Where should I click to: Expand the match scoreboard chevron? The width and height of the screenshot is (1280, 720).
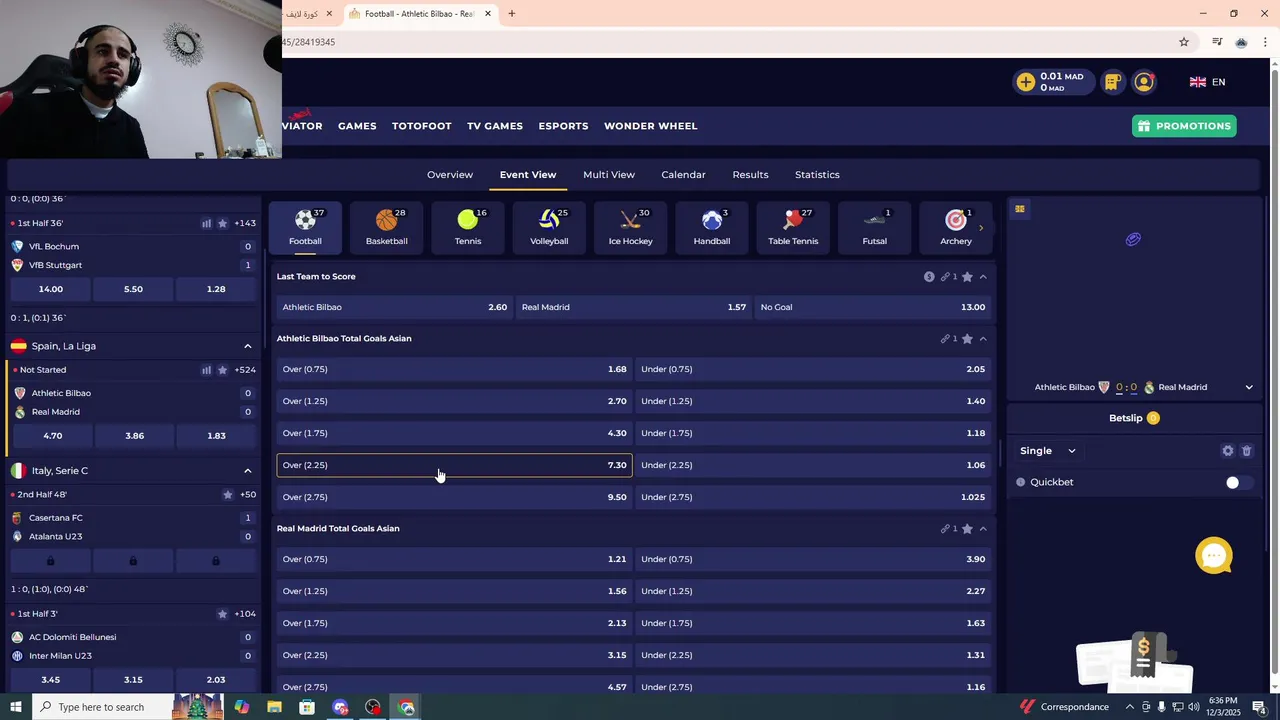pos(1249,387)
